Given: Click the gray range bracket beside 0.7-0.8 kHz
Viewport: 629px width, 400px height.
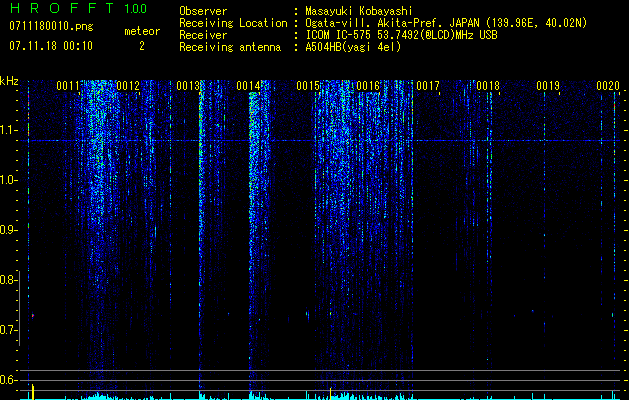Looking at the screenshot, I should click(20, 308).
